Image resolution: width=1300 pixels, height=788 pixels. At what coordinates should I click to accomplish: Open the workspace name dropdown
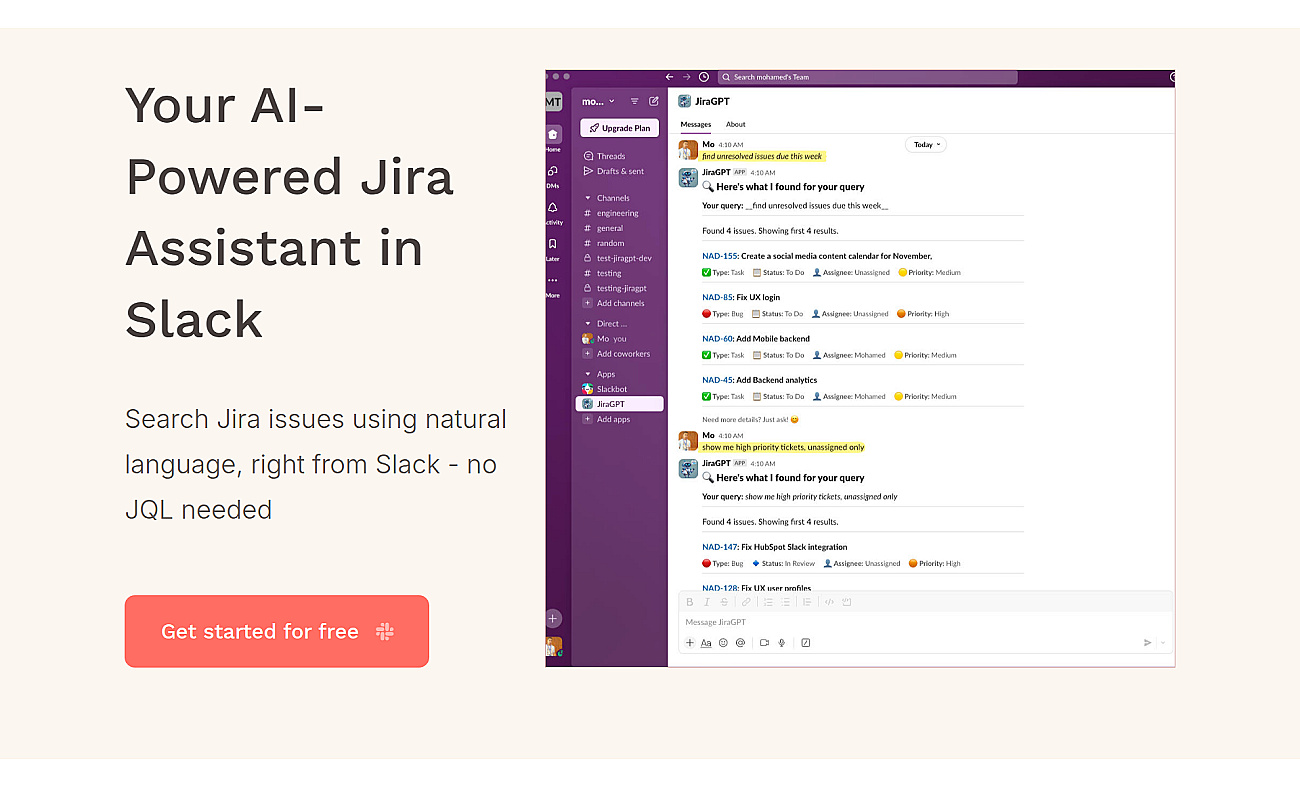pos(598,101)
